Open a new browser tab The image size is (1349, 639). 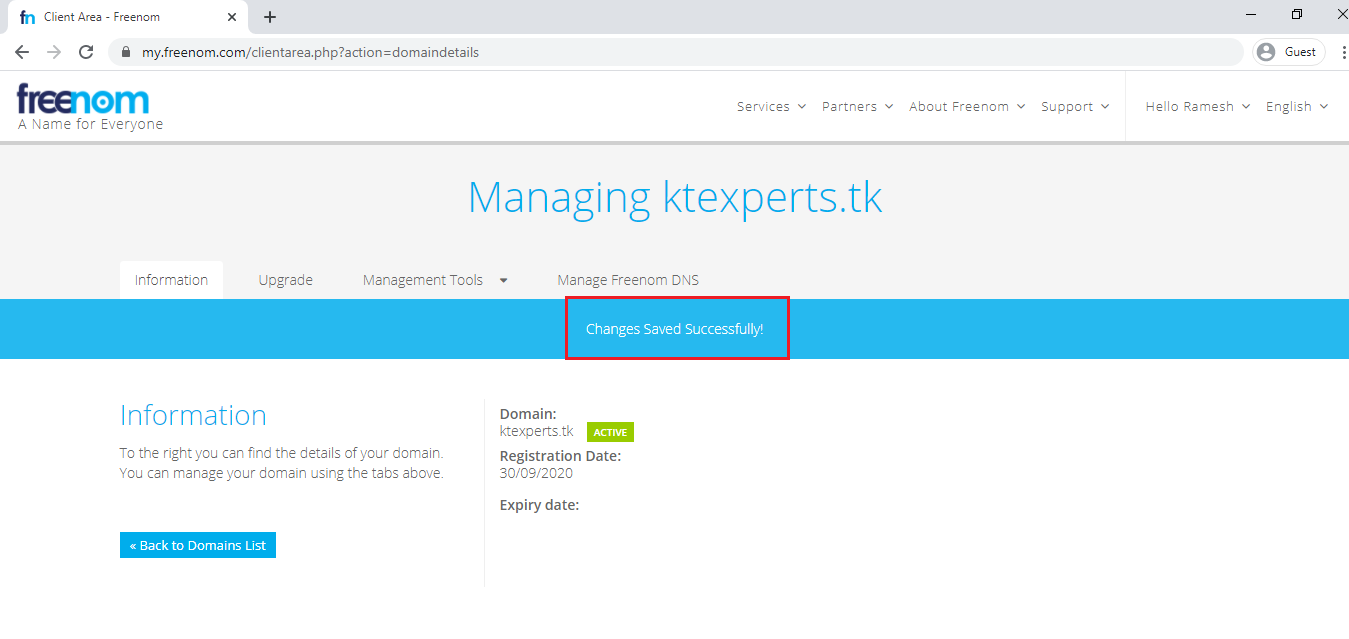click(270, 17)
